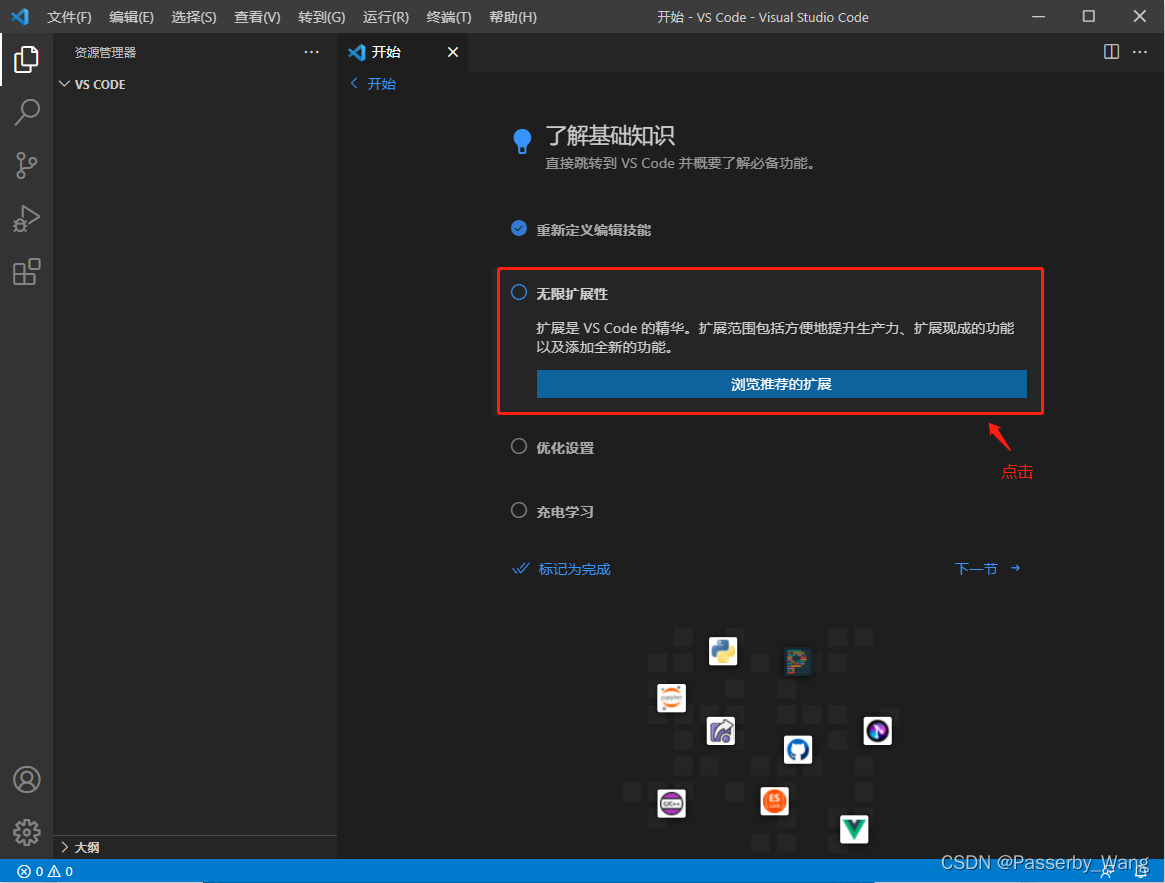Screen dimensions: 1165x883
Task: Open the Extensions view in activity bar
Action: [x=26, y=271]
